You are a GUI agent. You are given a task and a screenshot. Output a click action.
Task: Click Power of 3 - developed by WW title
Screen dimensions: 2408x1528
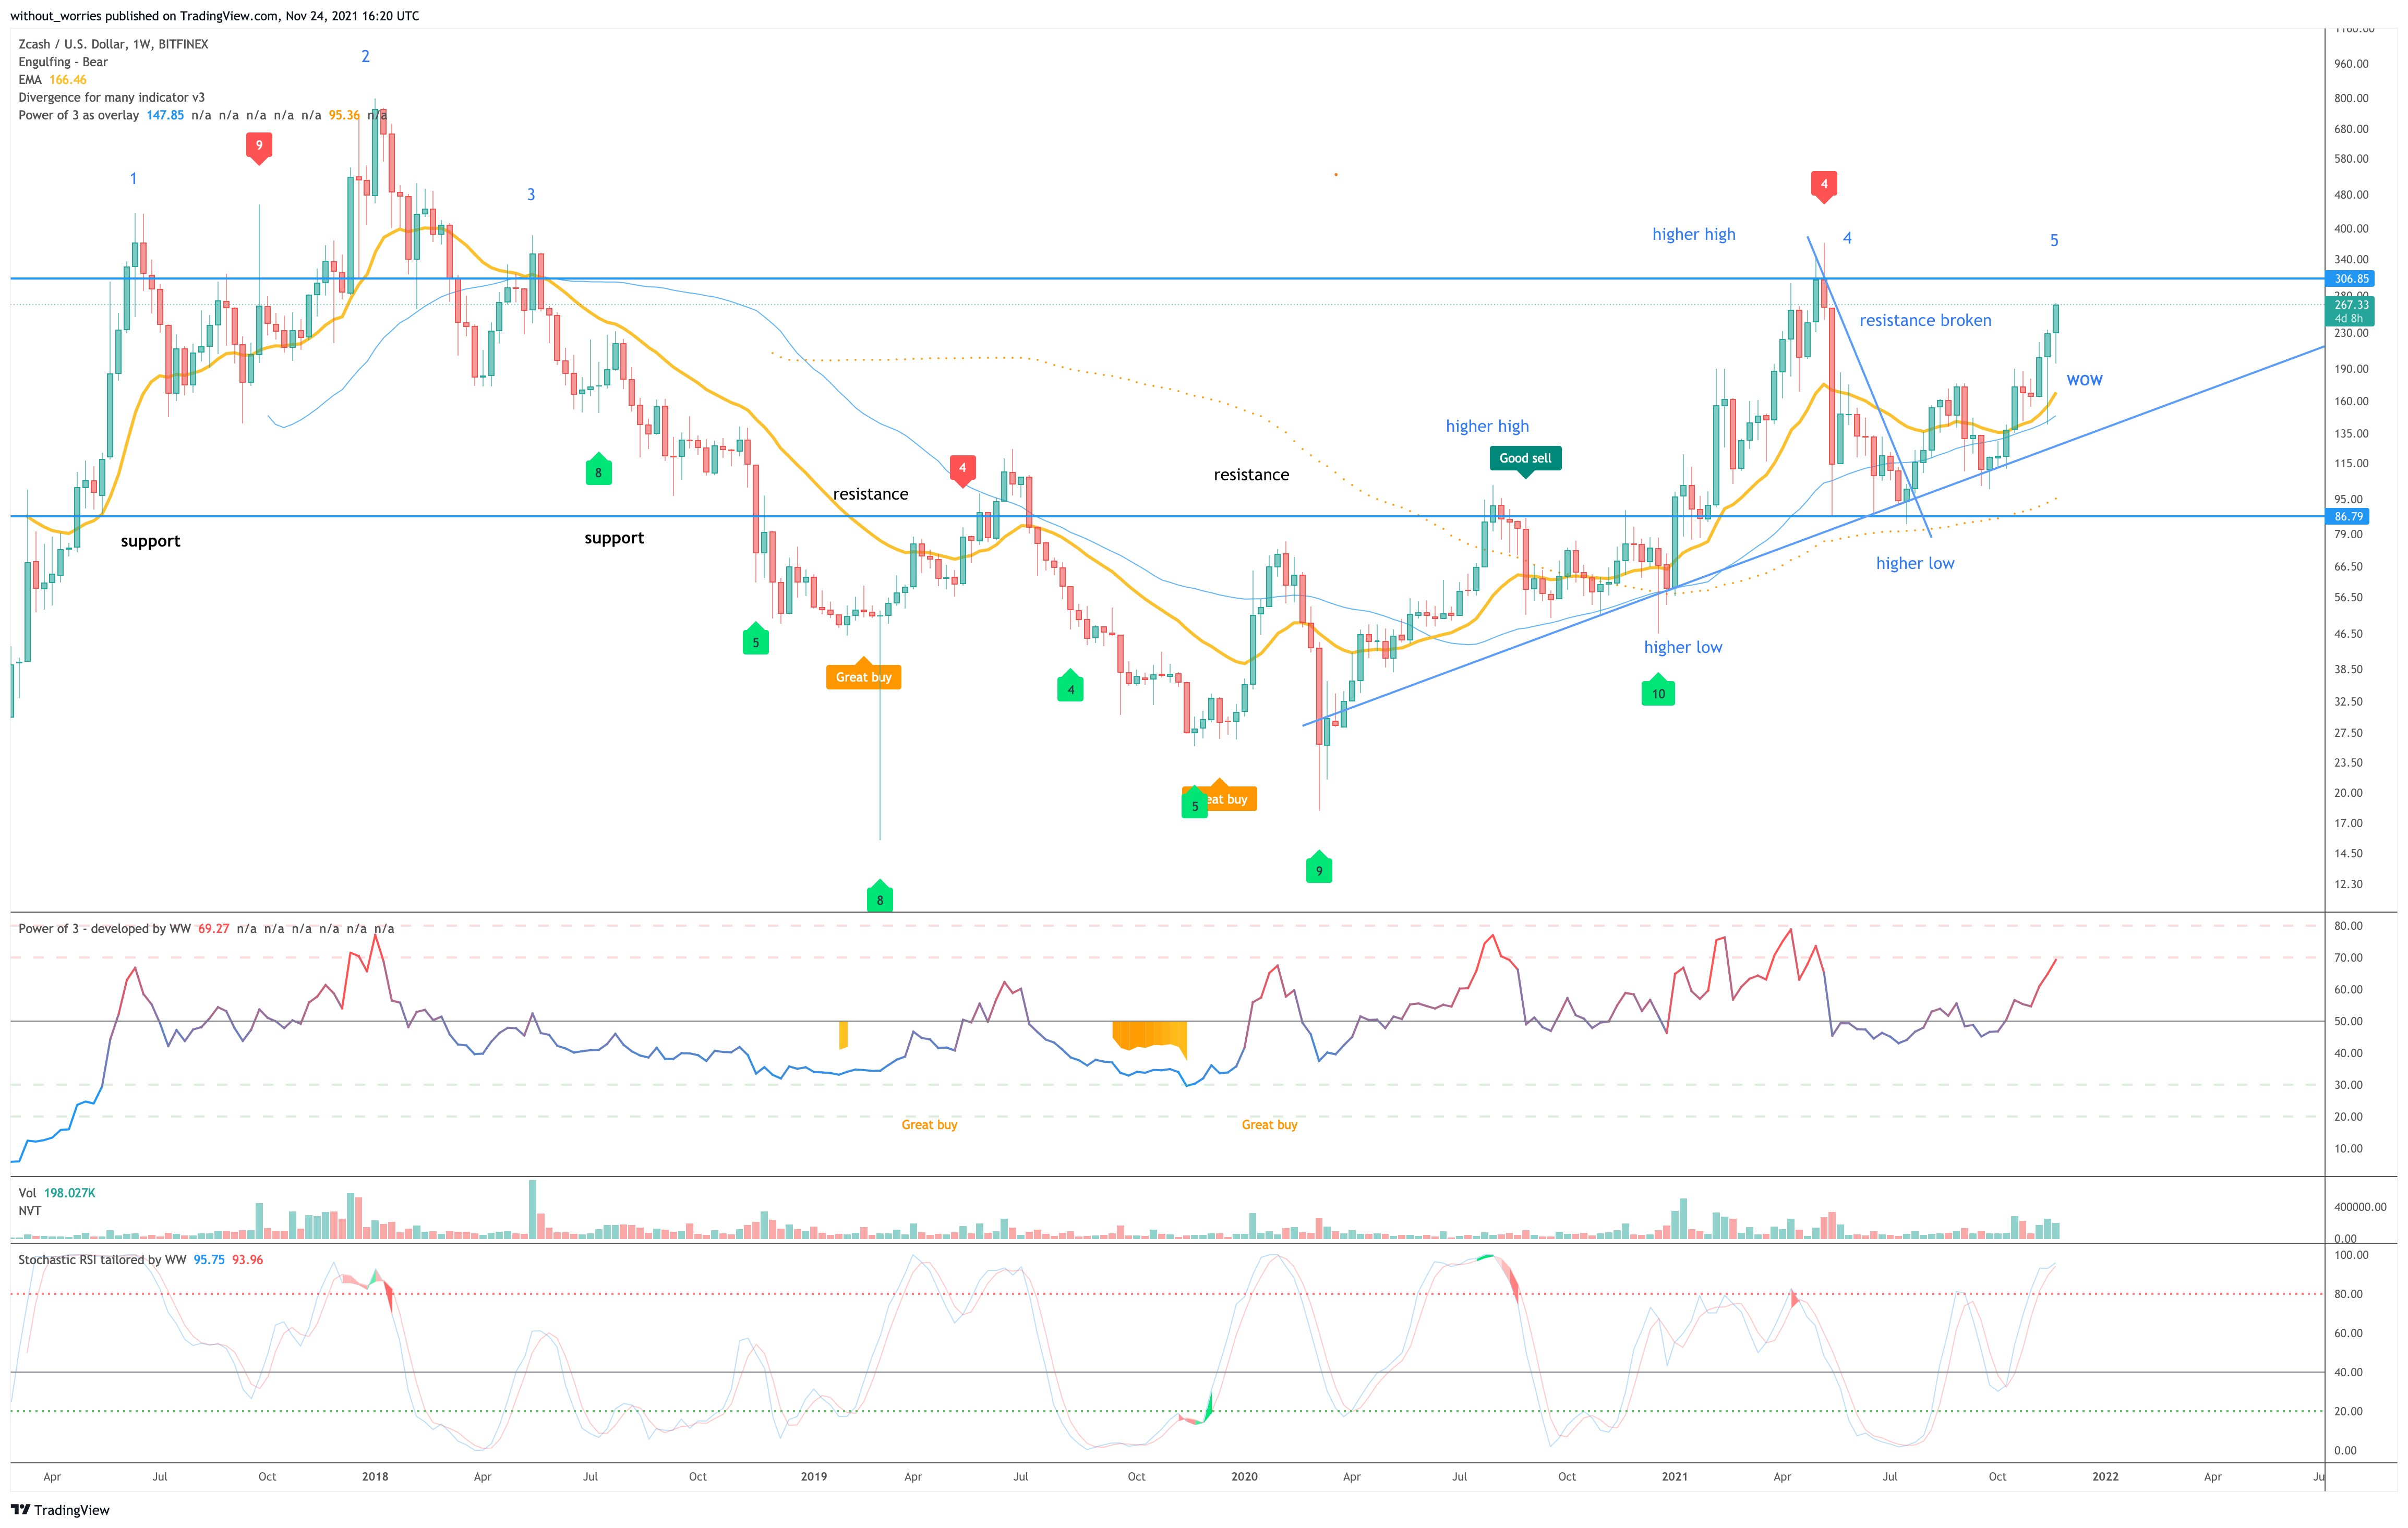tap(104, 929)
